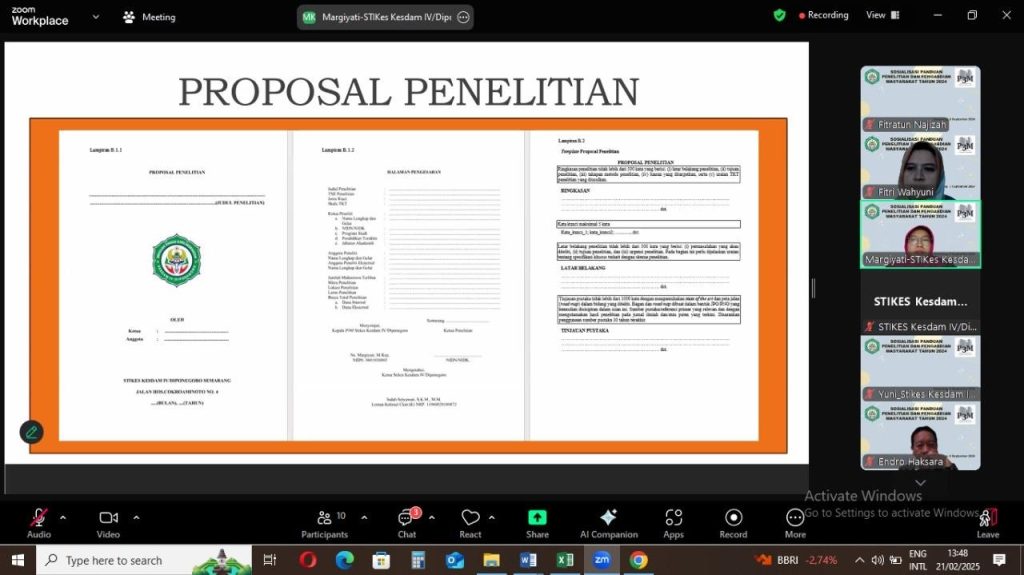Toggle the Video camera on

pos(108,522)
